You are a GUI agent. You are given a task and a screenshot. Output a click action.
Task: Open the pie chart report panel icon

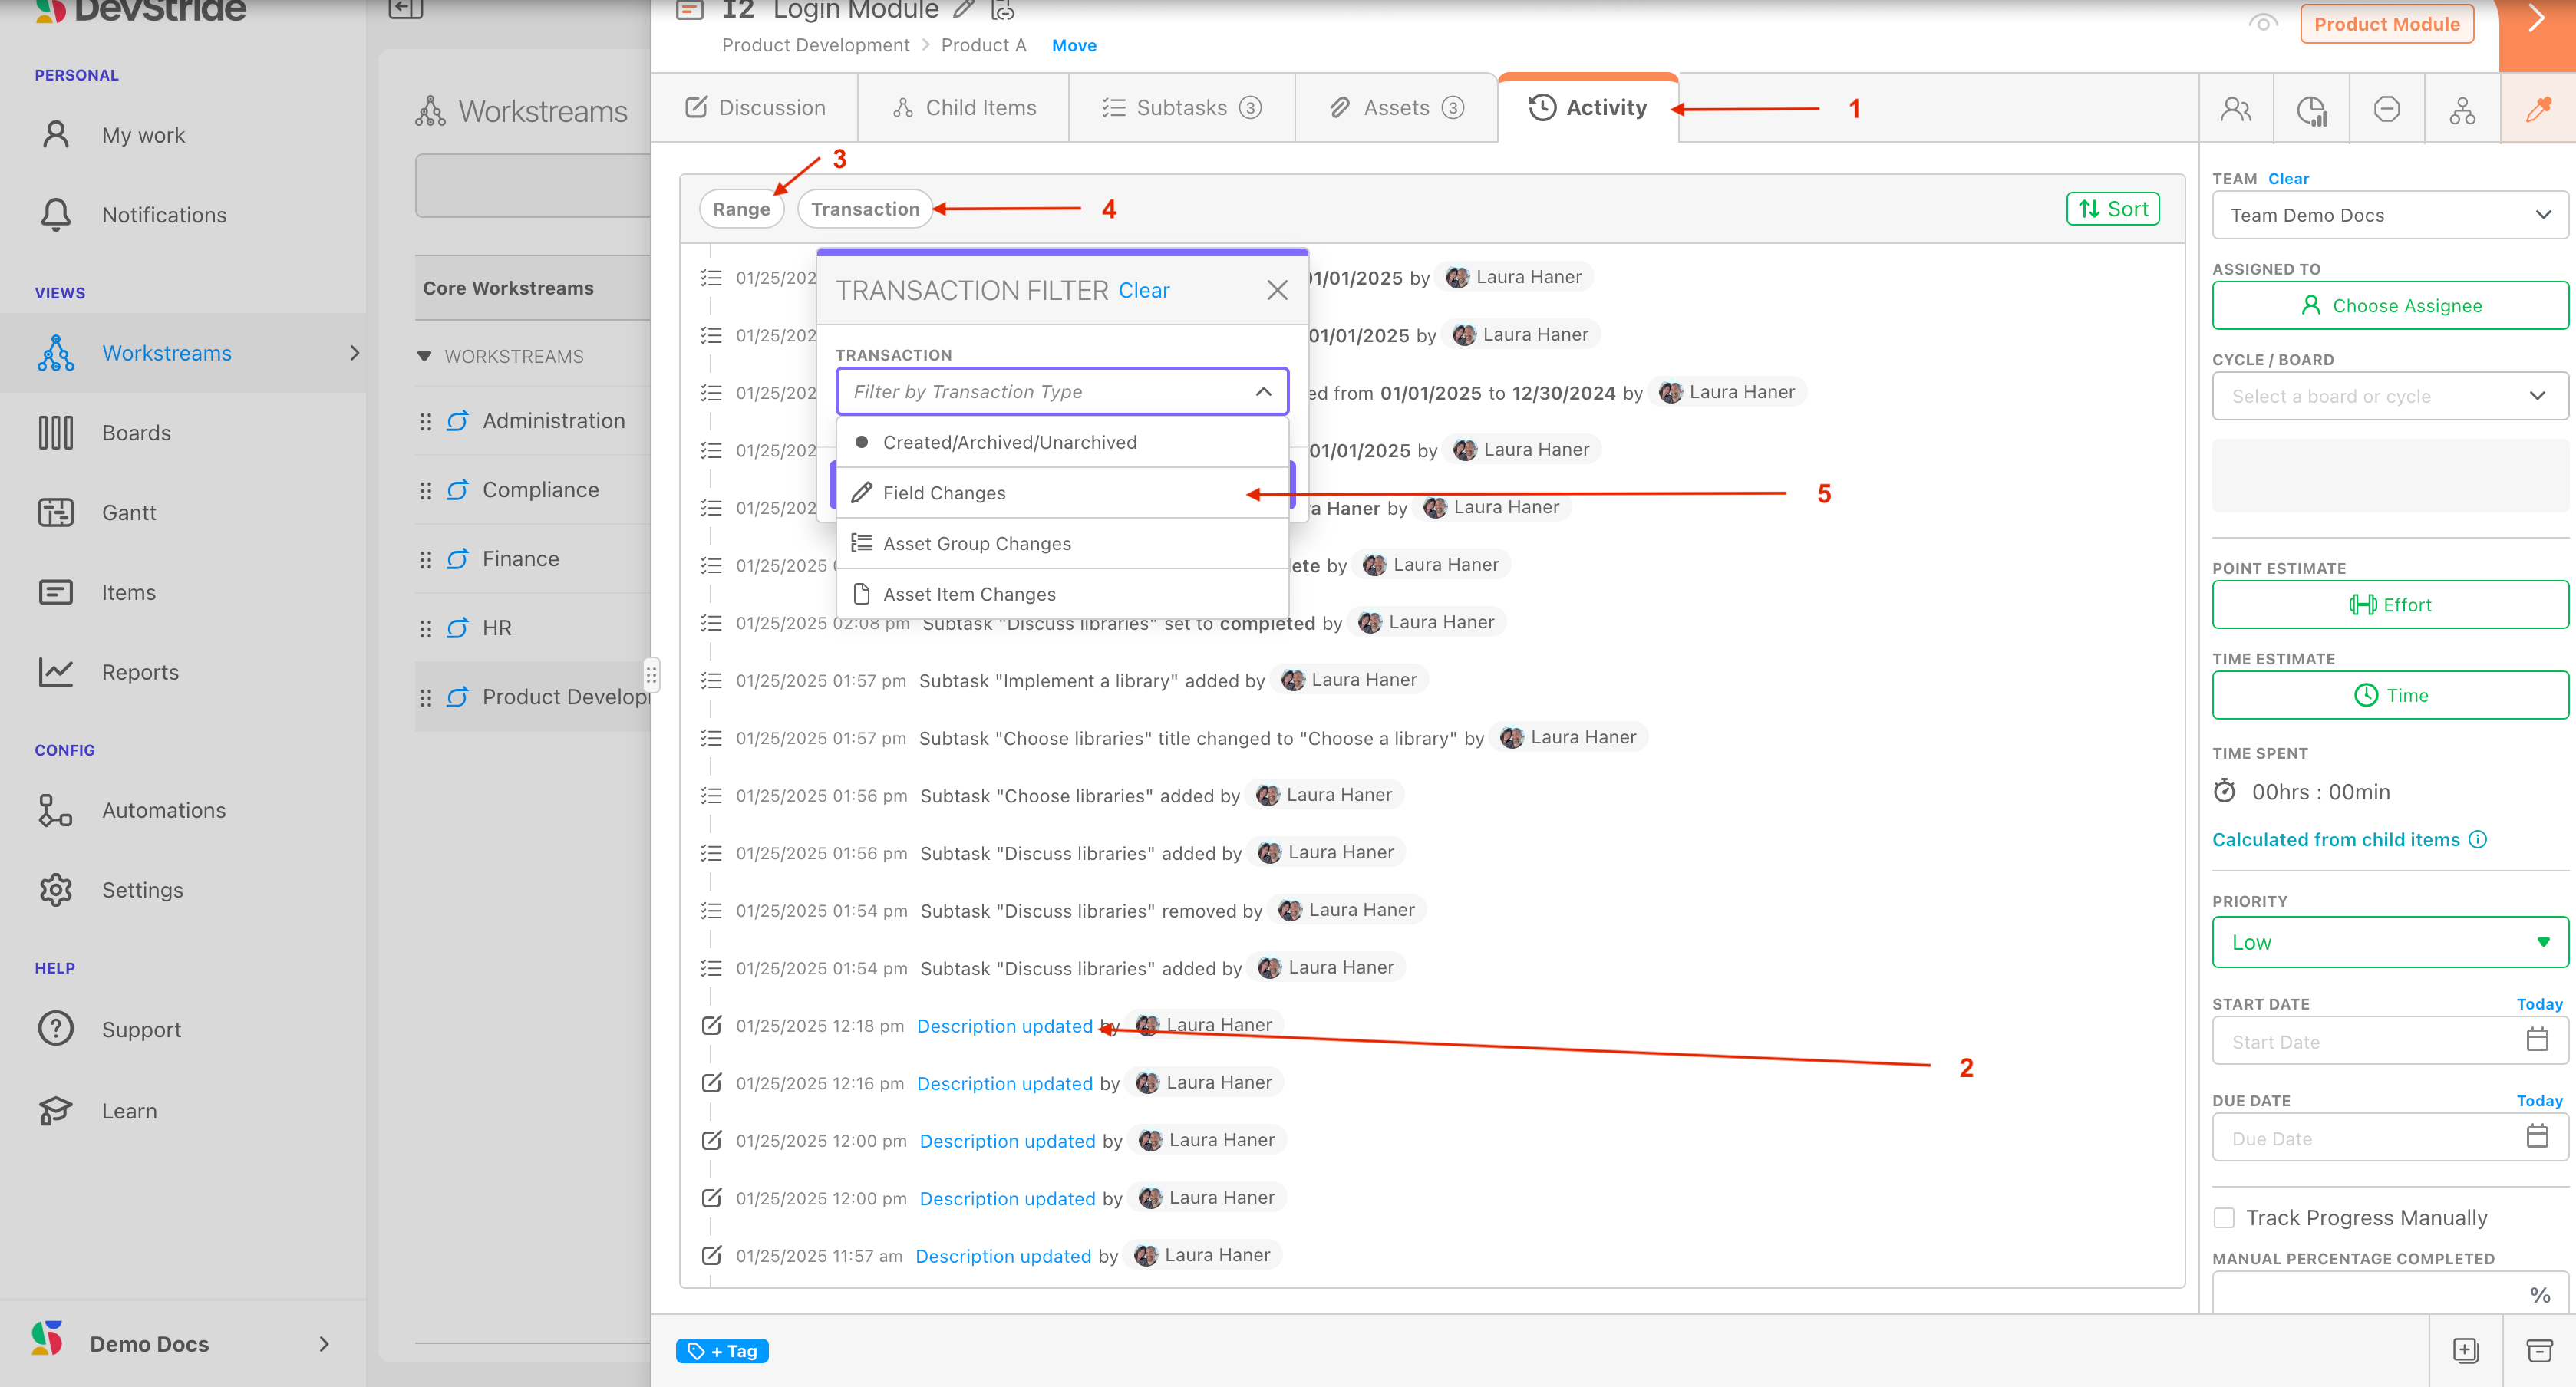point(2311,109)
